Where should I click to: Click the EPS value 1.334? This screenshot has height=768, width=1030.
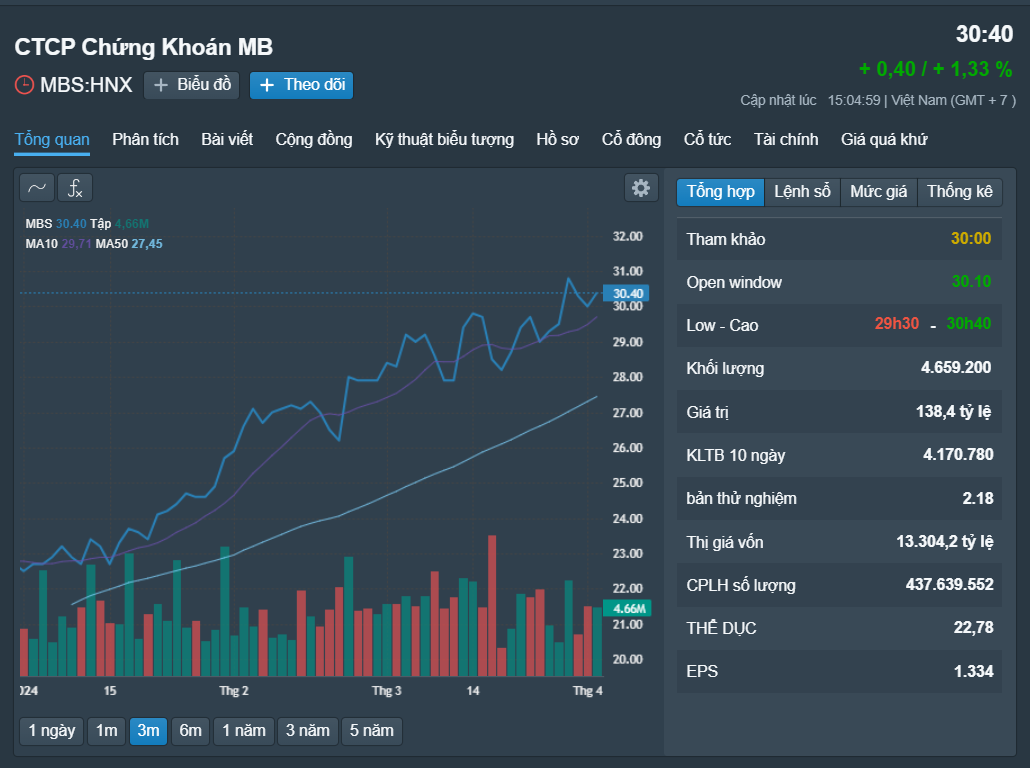(x=974, y=671)
